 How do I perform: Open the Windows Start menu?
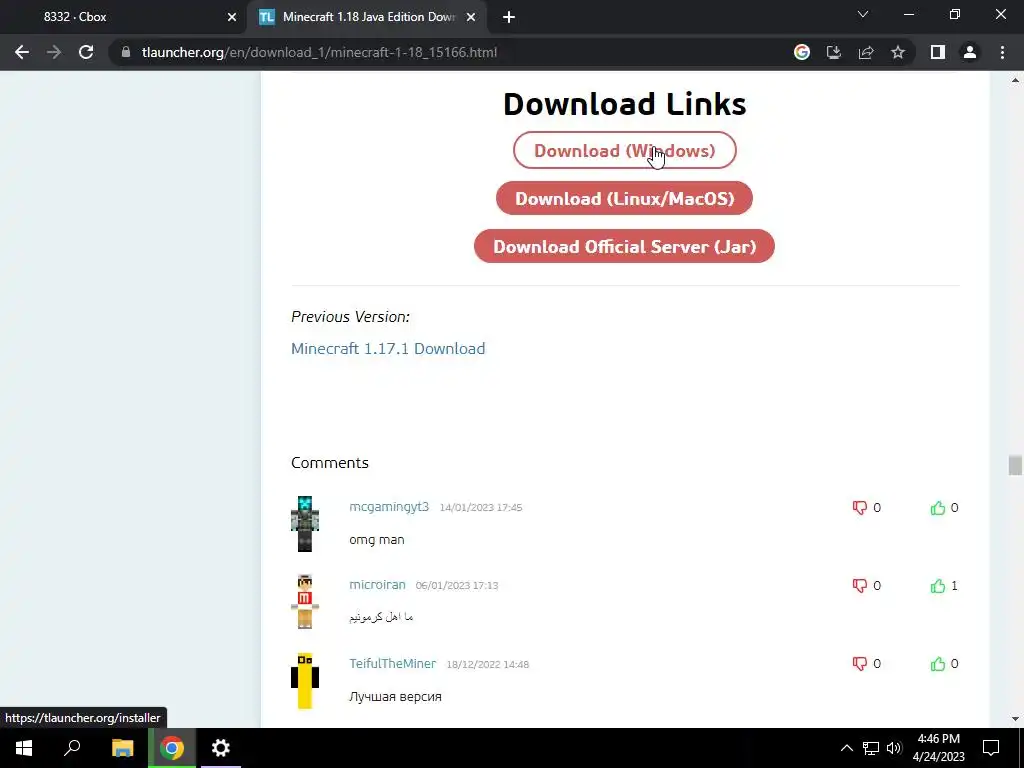24,748
